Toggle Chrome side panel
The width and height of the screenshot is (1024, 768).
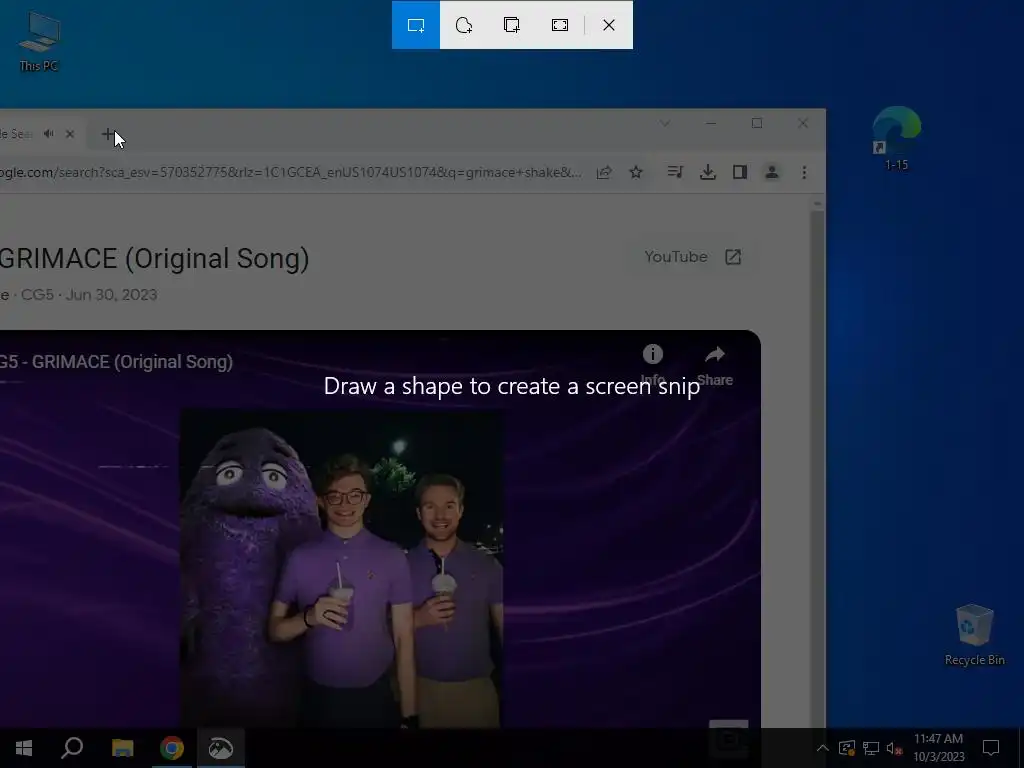click(739, 172)
